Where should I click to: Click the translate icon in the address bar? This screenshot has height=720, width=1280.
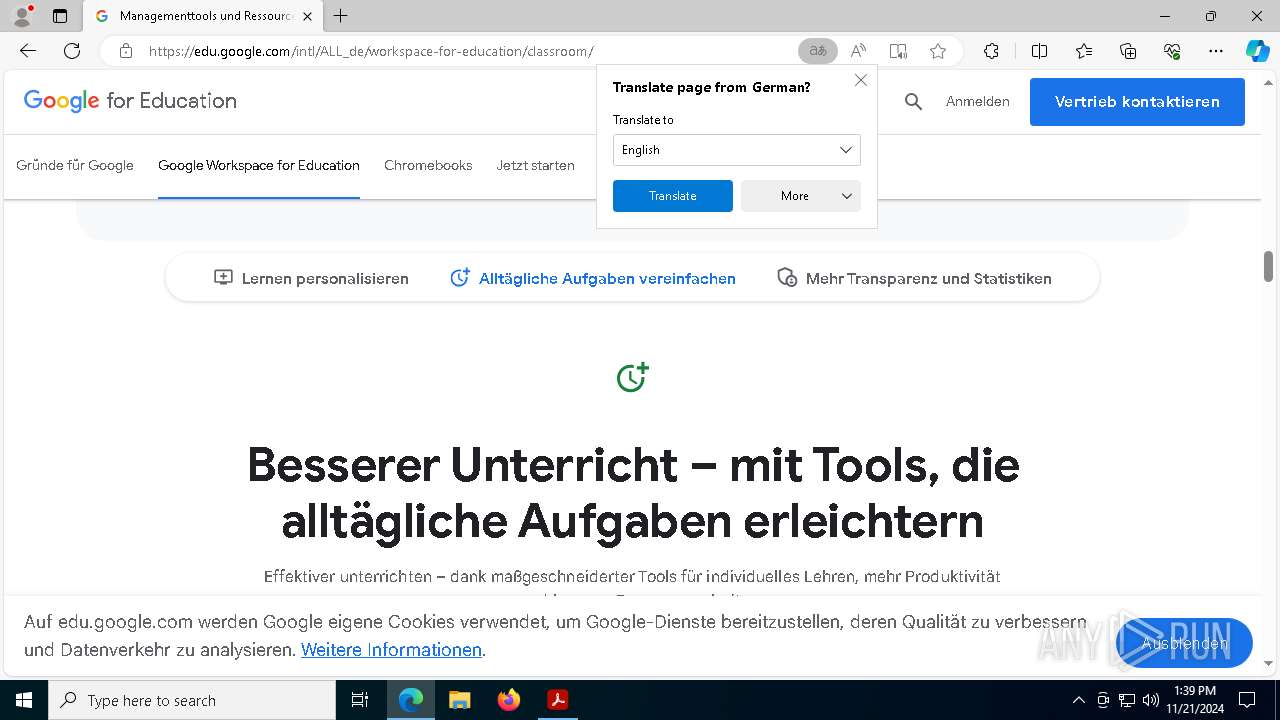tap(818, 51)
